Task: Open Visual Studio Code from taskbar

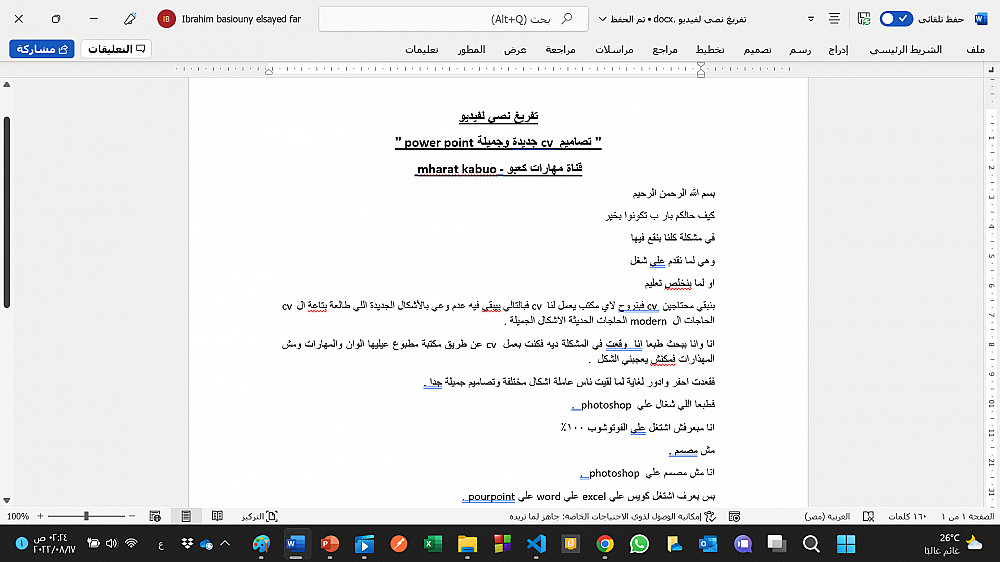Action: (536, 544)
